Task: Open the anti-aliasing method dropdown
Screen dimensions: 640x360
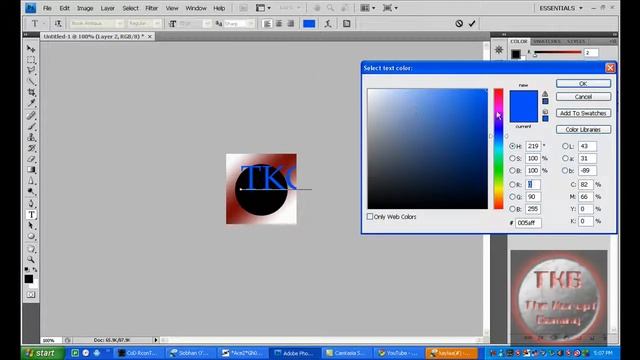Action: click(251, 24)
